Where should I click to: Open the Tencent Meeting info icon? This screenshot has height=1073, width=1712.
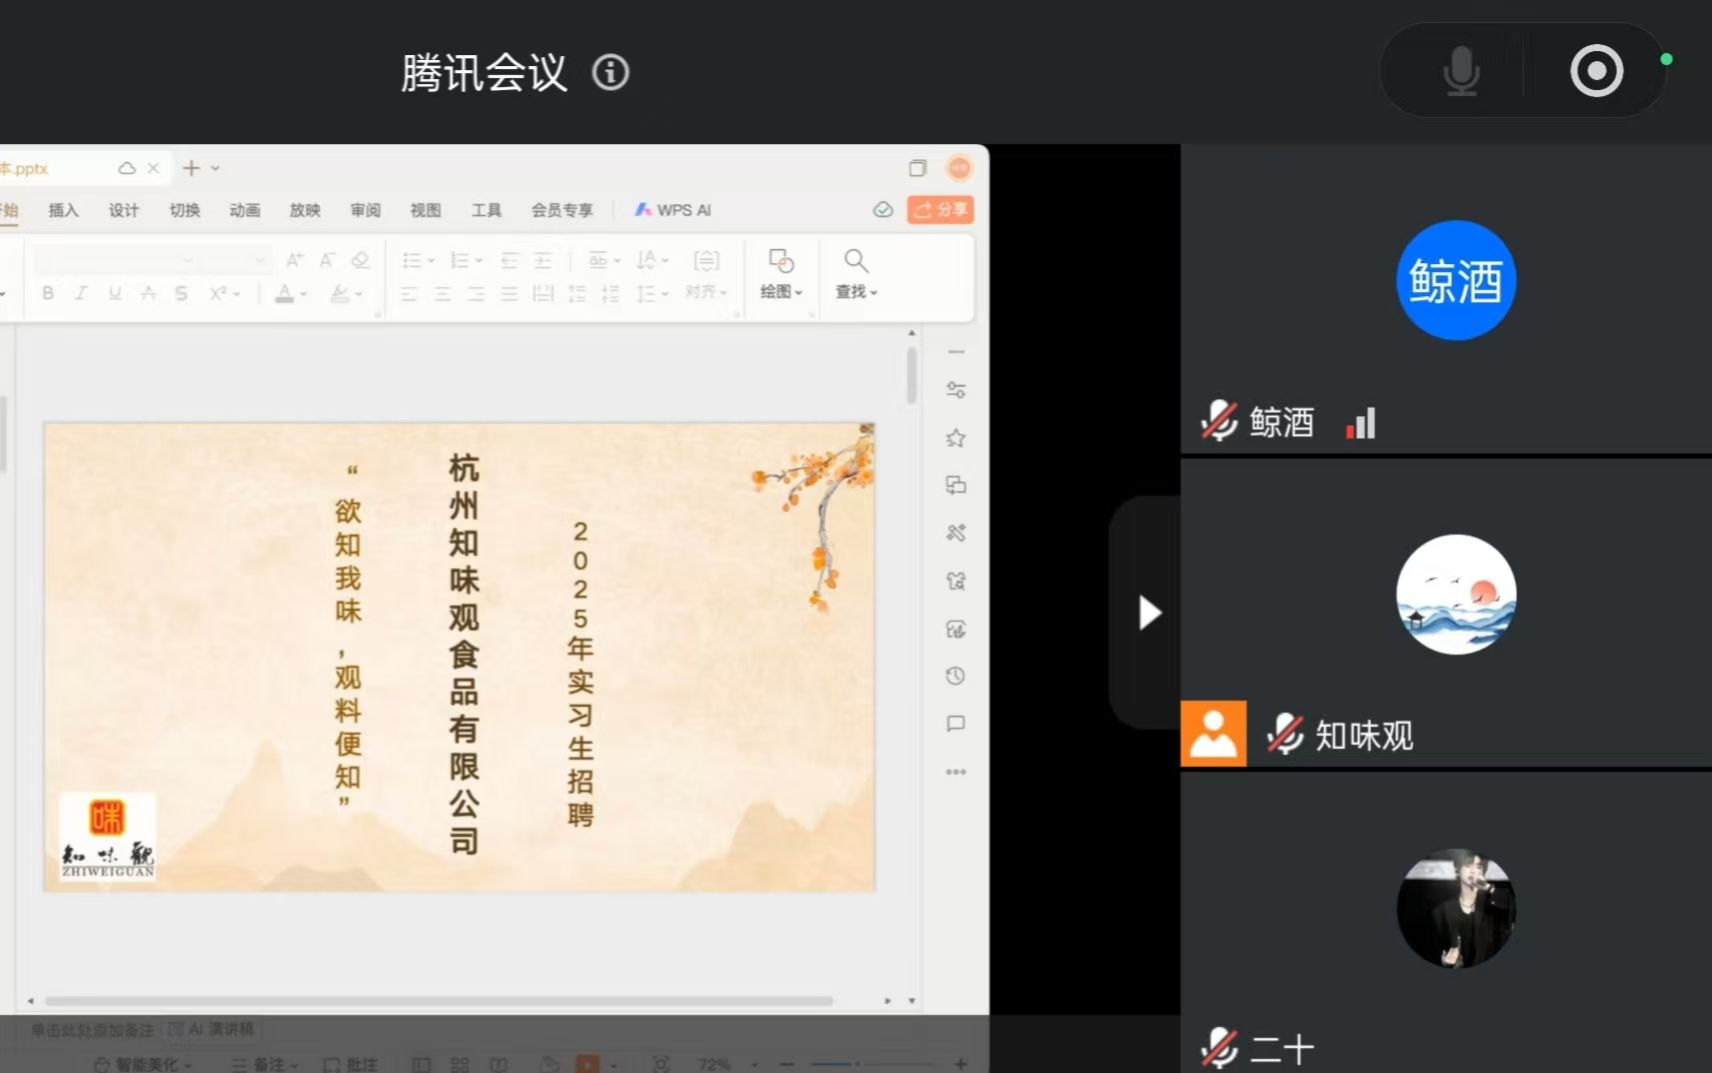tap(610, 72)
